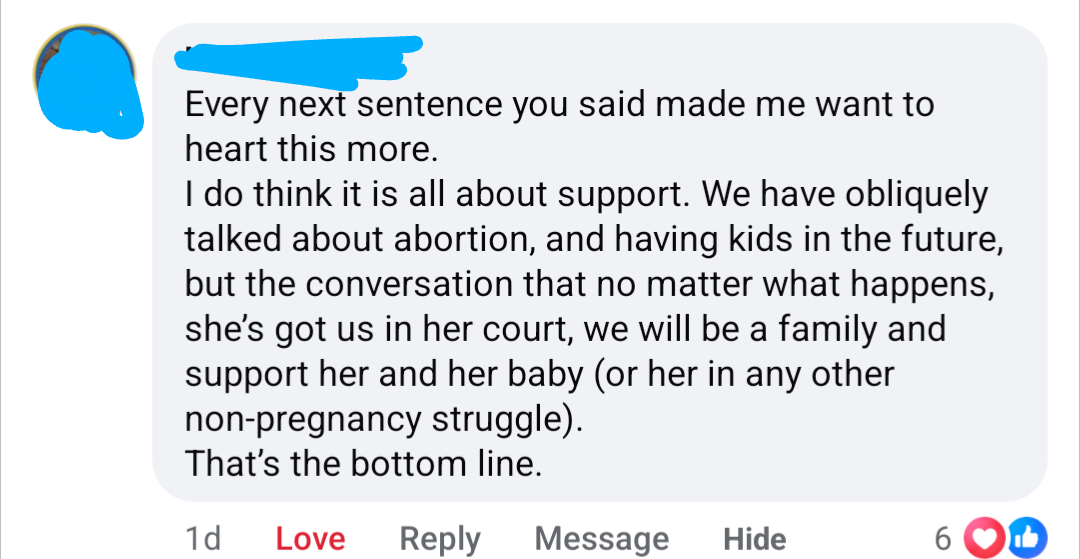1080x559 pixels.
Task: Click the text 'non-pregnancy struggle'
Action: coord(378,419)
